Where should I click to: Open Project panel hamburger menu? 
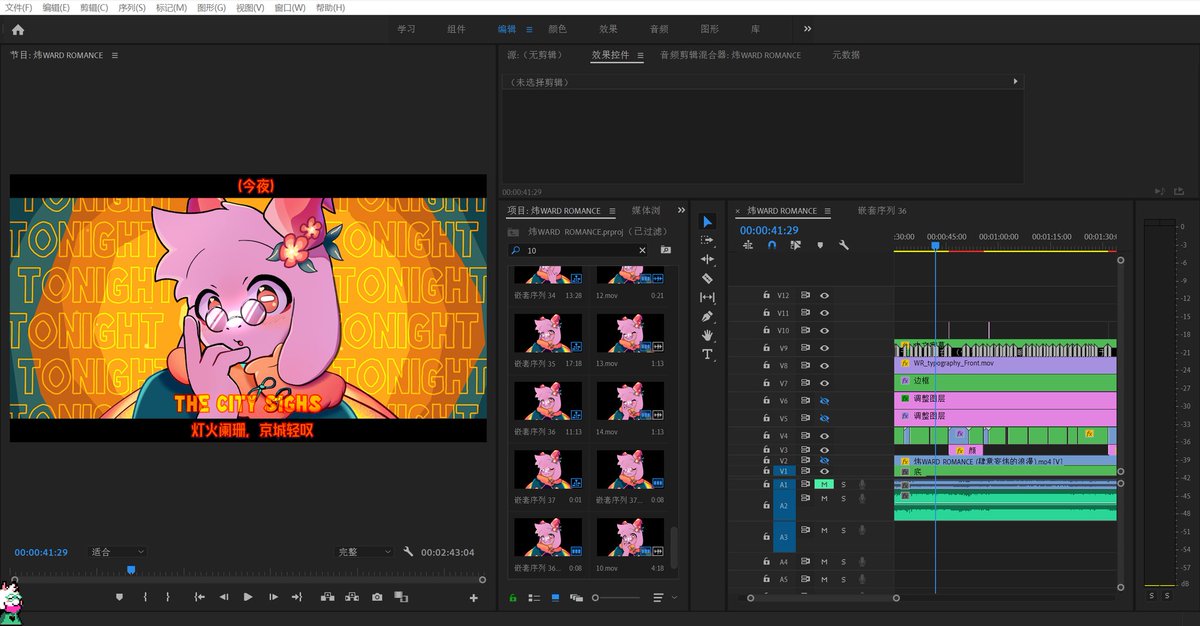coord(610,211)
